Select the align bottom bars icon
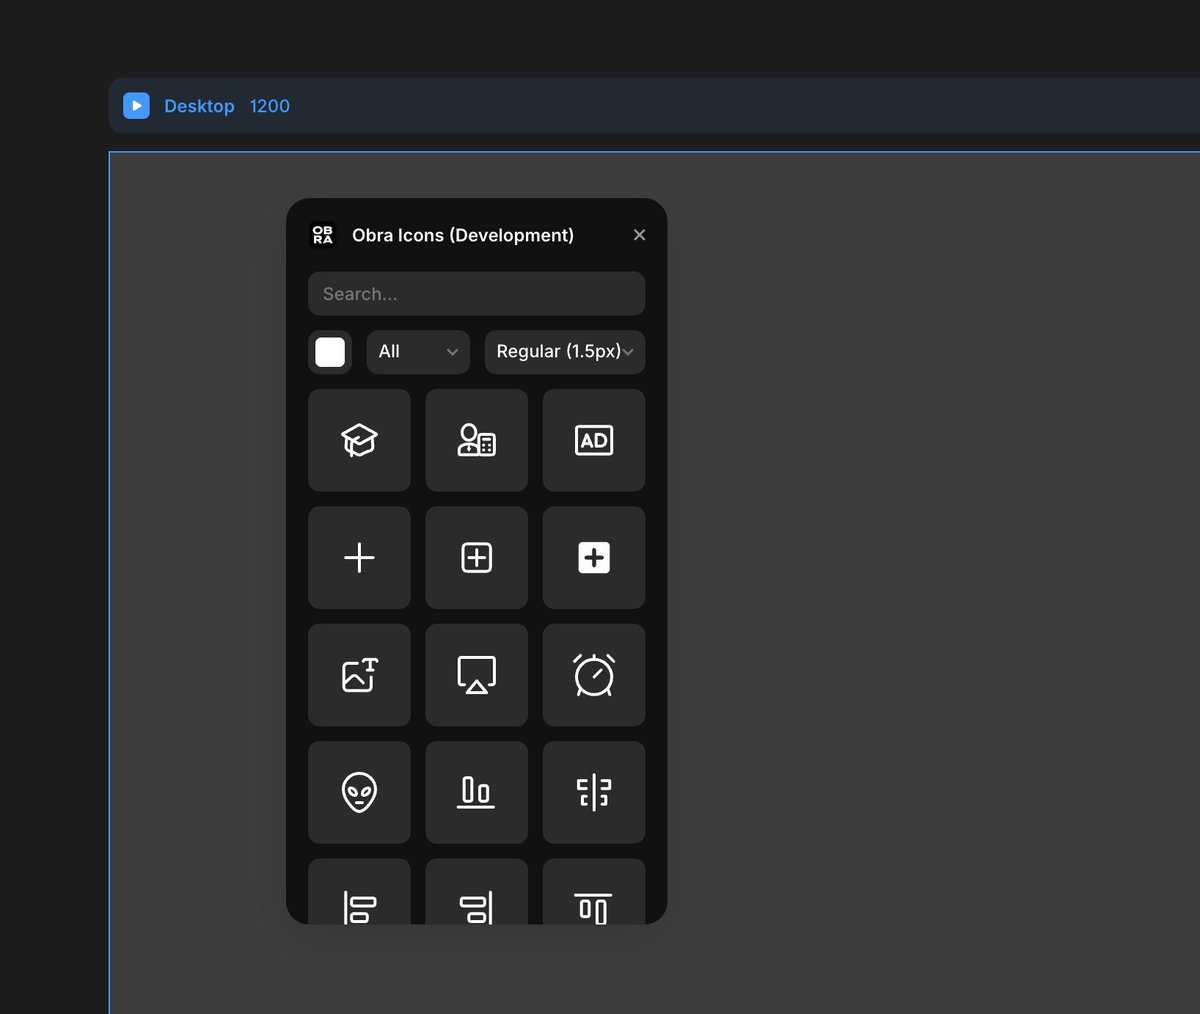This screenshot has width=1200, height=1014. (476, 792)
